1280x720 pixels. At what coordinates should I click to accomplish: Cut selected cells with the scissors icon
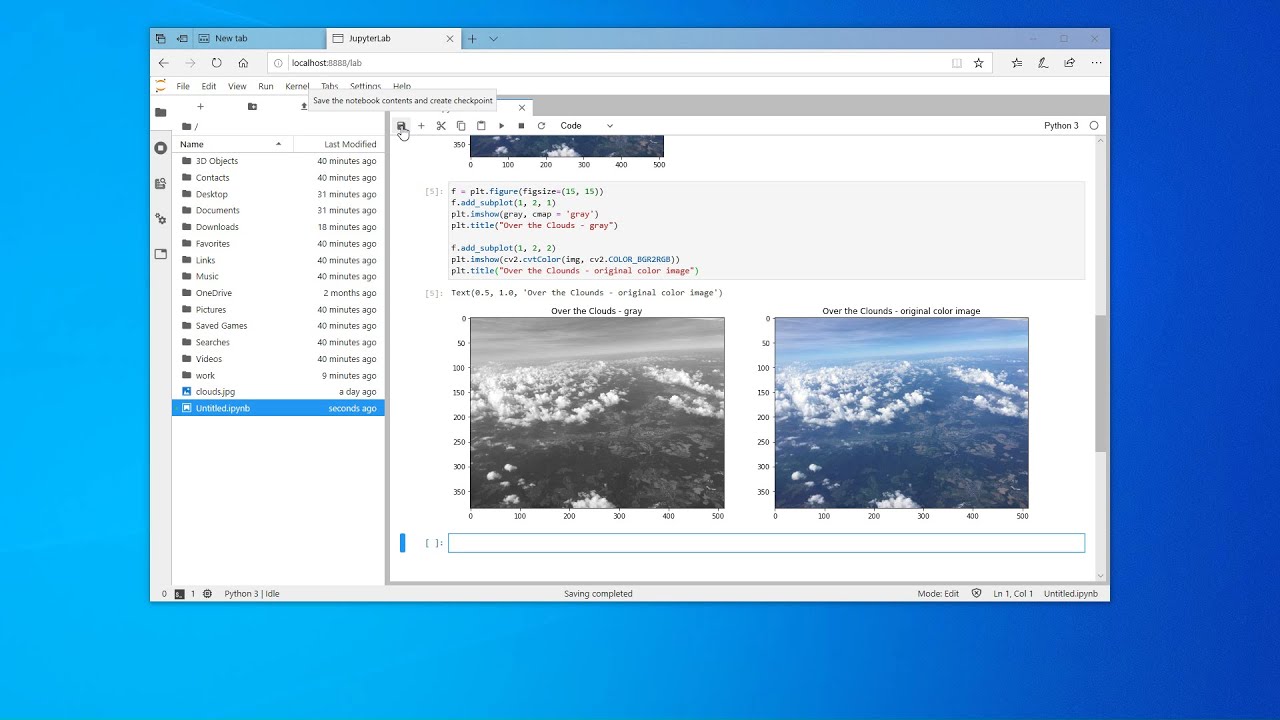pos(441,126)
